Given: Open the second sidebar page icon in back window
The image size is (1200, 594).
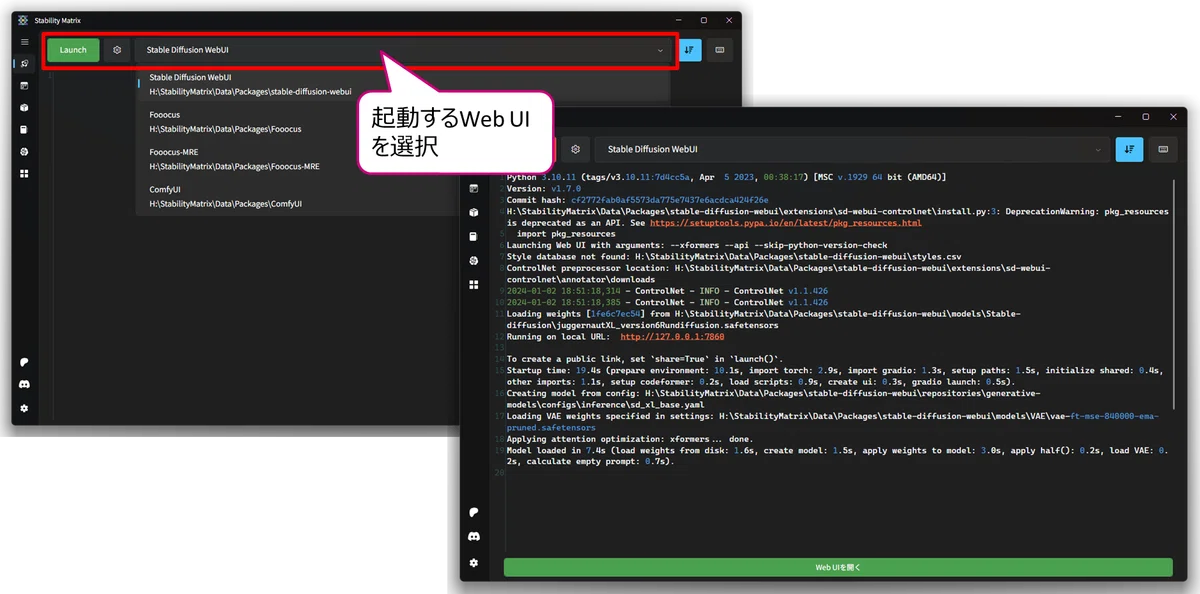Looking at the screenshot, I should coord(24,86).
